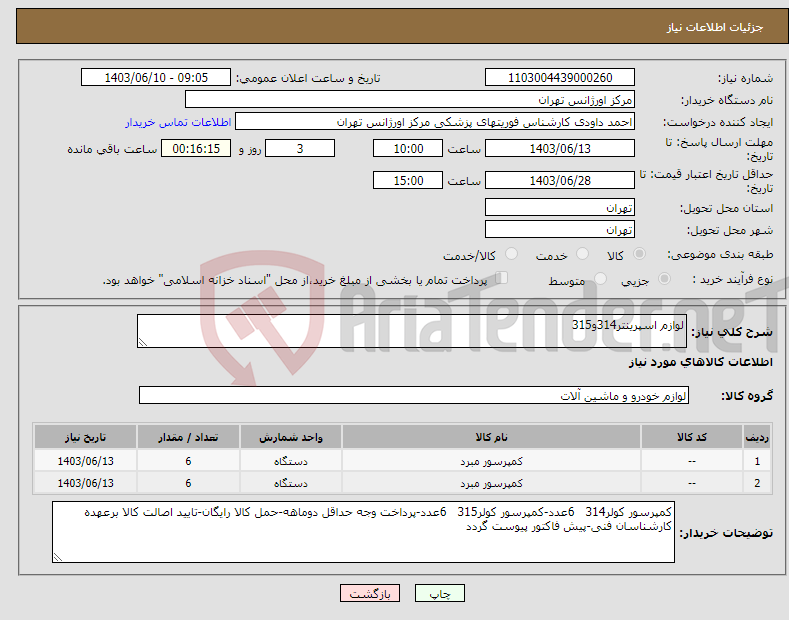Select the جزیی purchase type radio
This screenshot has height=620, width=789.
[664, 278]
